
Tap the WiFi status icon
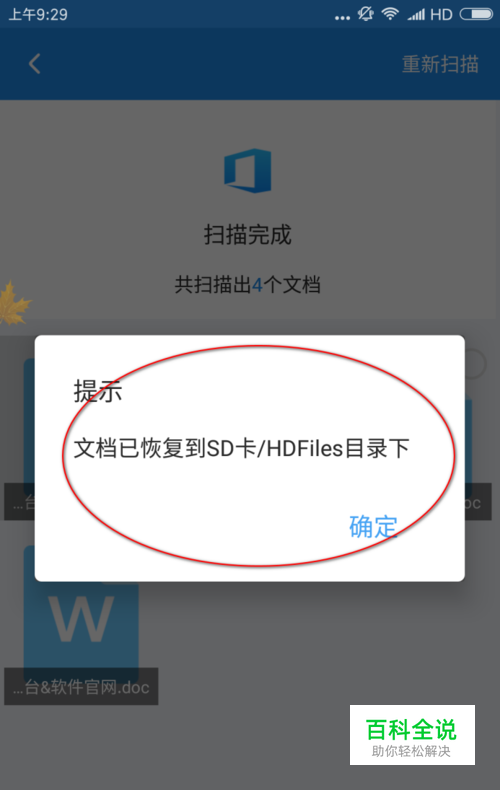(390, 14)
